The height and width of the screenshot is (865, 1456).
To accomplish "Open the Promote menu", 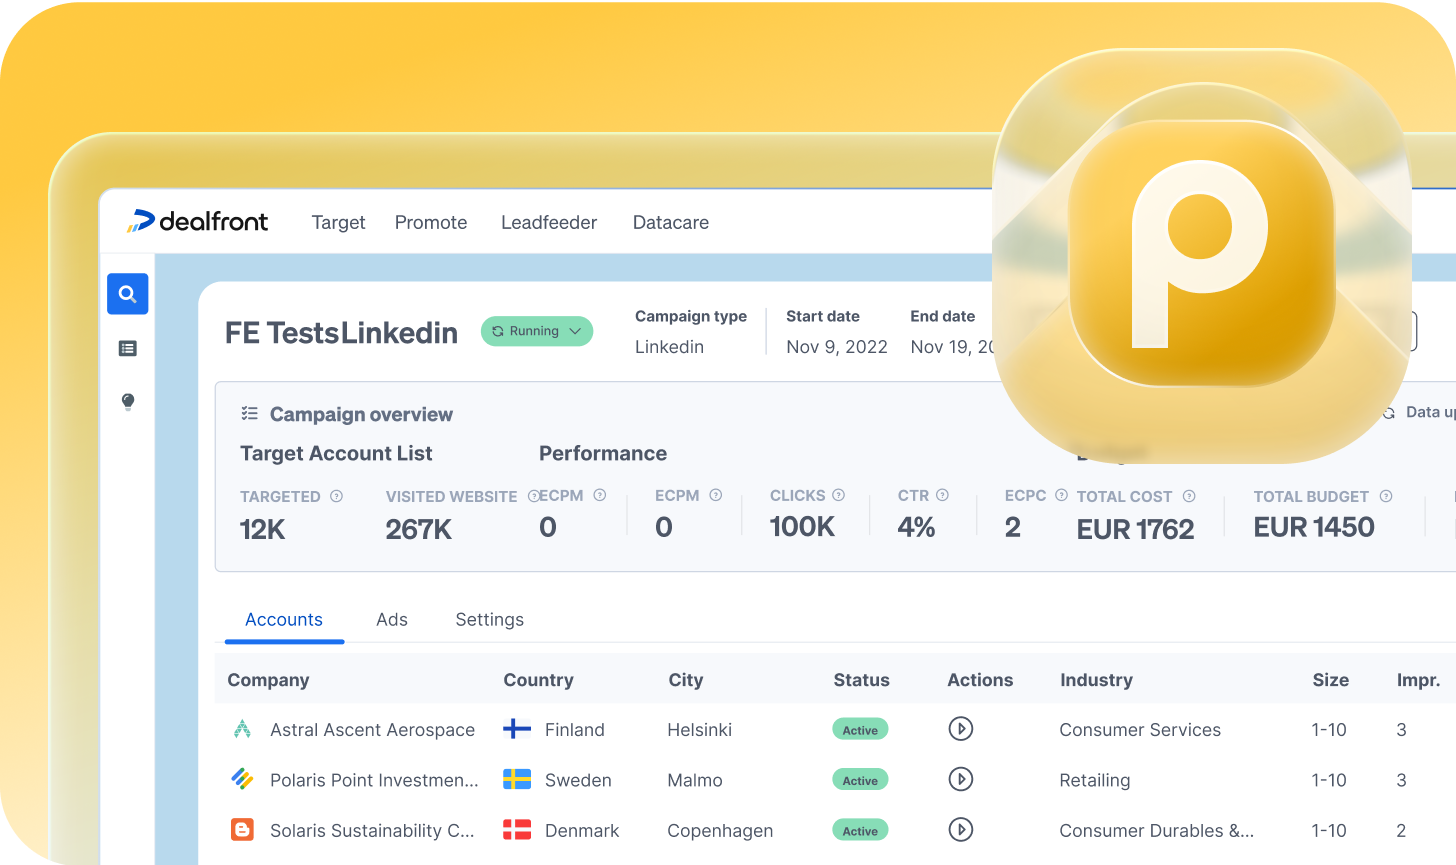I will click(431, 222).
